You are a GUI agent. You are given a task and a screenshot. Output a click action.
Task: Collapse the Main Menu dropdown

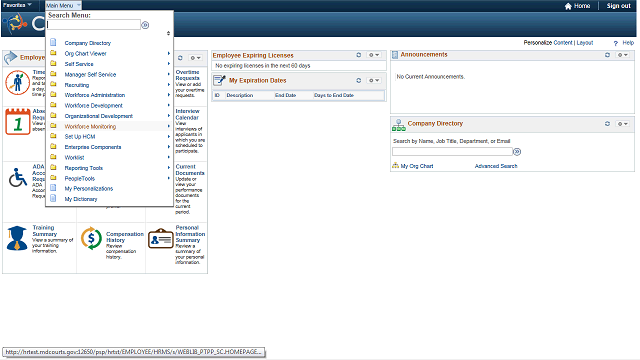(63, 5)
